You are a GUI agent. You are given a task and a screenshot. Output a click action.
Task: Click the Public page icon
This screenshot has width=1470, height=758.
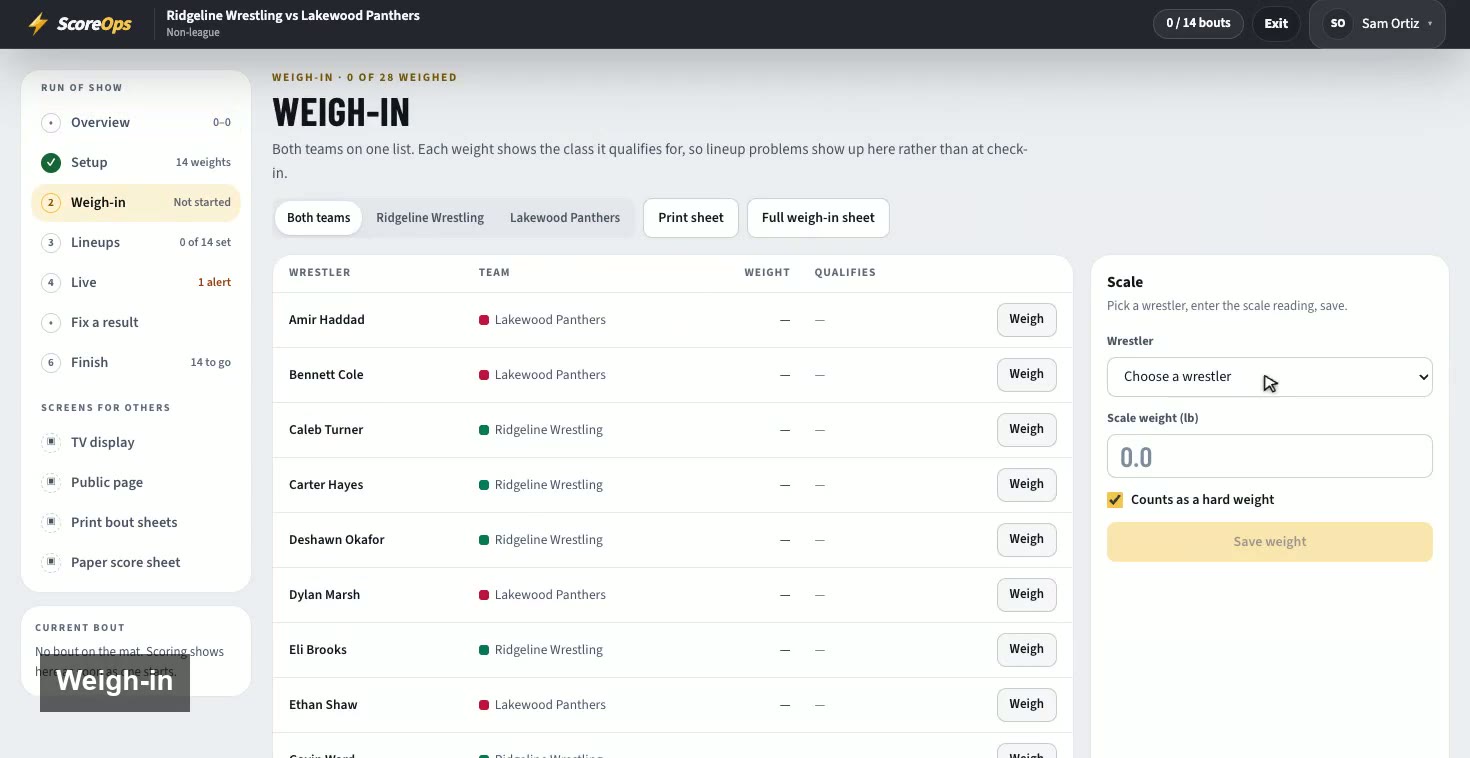coord(51,482)
